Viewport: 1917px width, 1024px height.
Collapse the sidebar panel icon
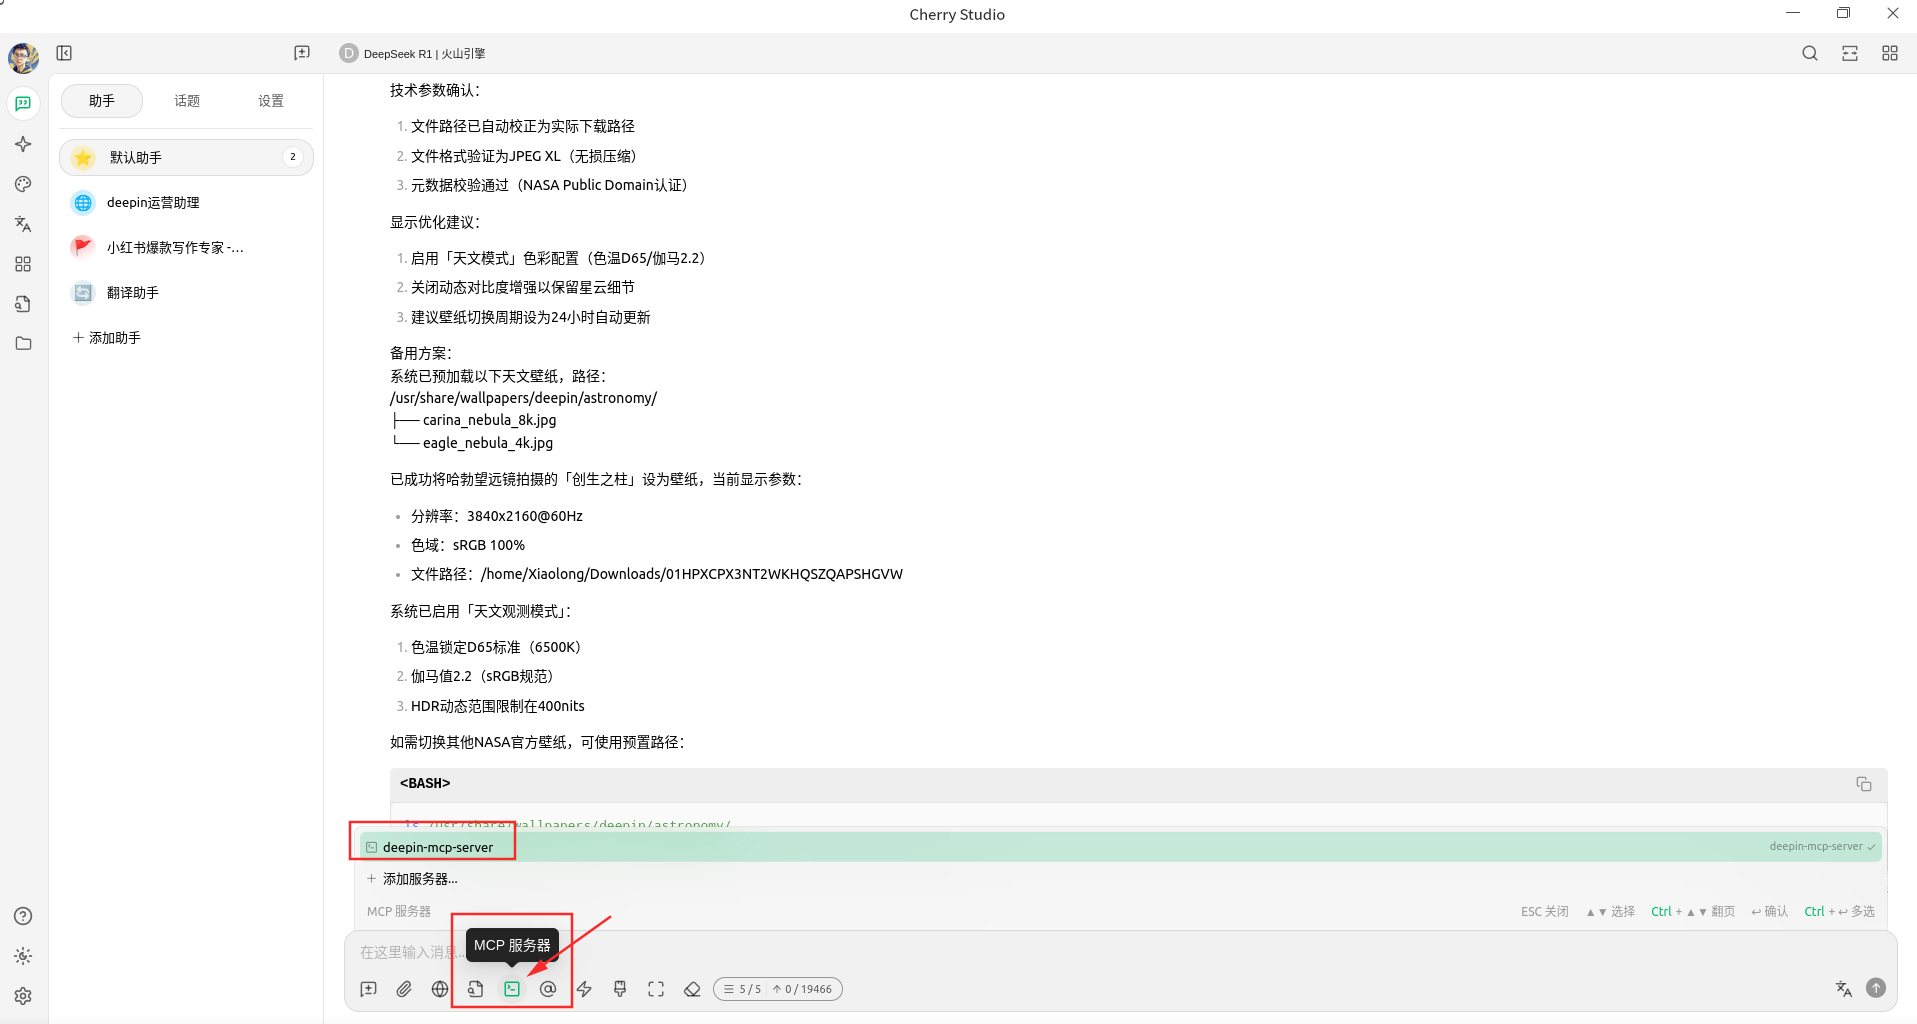pos(64,53)
